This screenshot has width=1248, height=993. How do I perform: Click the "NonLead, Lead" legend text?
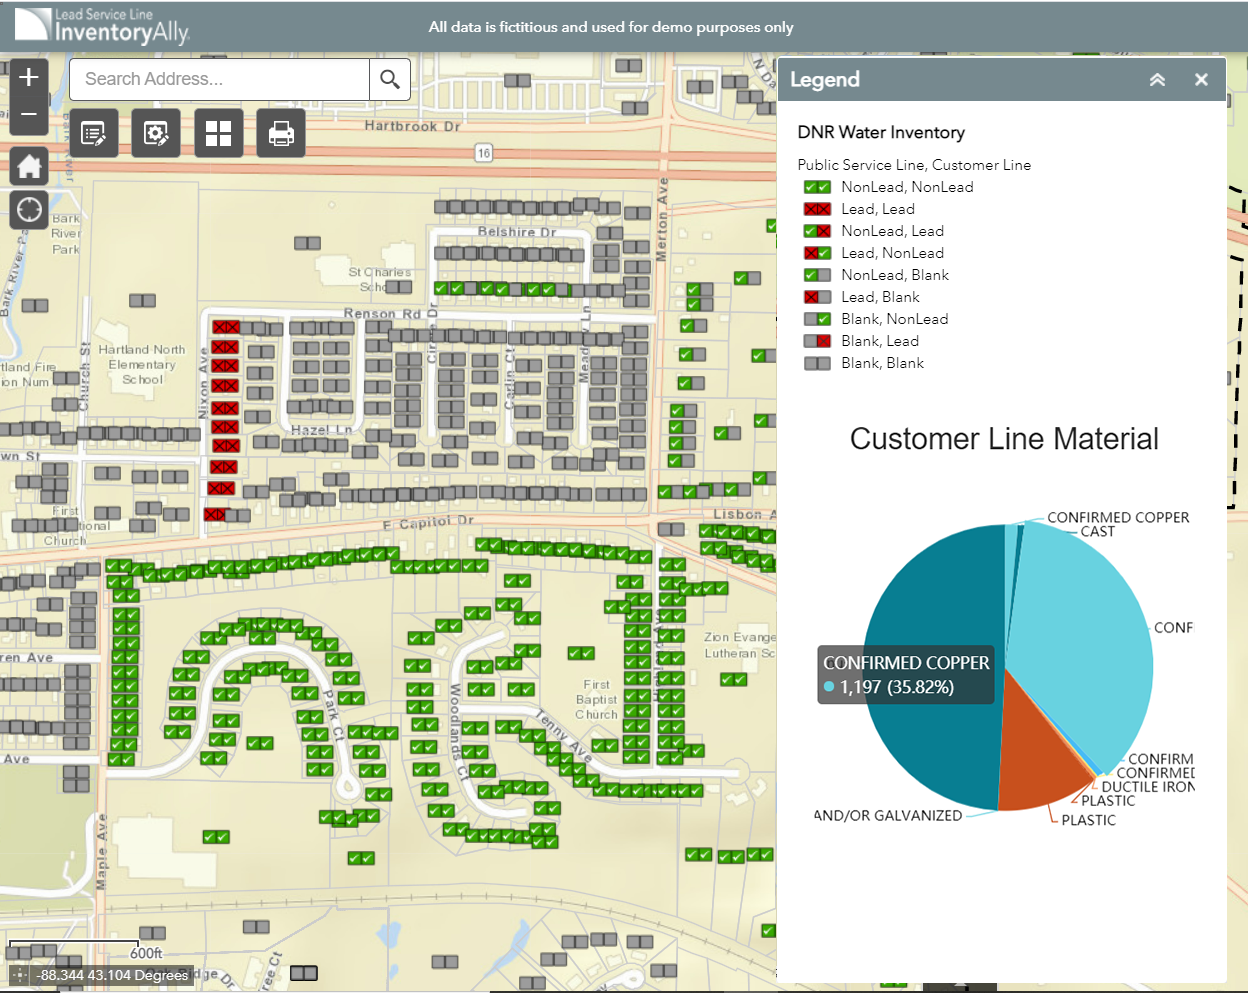click(x=892, y=231)
